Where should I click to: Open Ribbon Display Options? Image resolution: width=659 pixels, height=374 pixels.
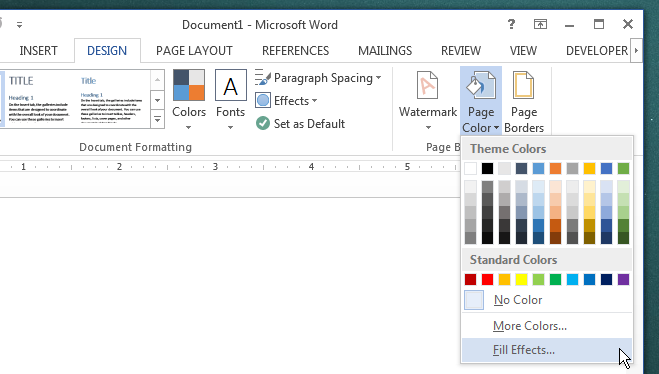tap(540, 24)
